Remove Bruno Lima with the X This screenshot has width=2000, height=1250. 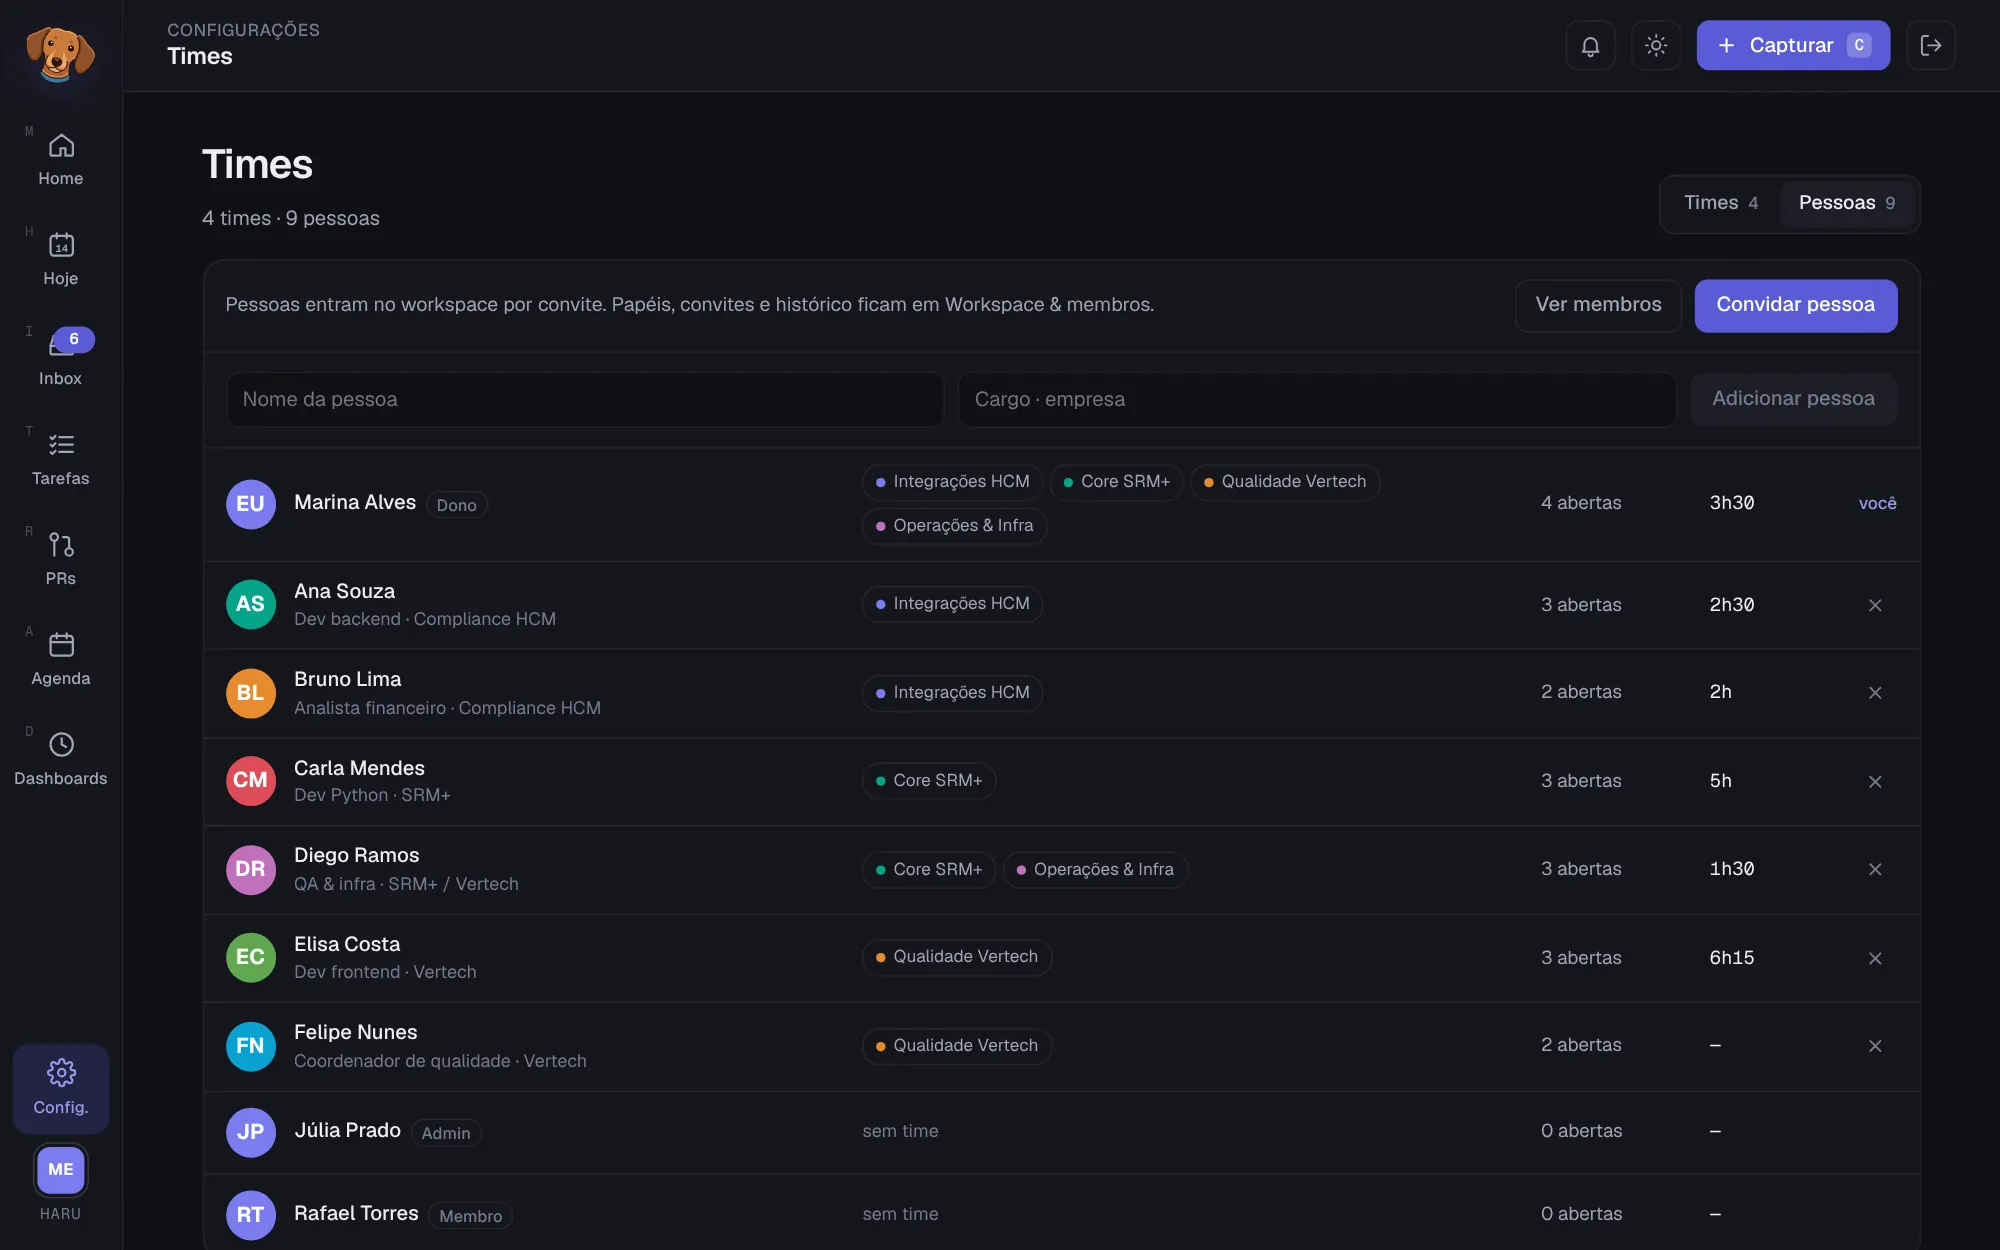(x=1875, y=693)
